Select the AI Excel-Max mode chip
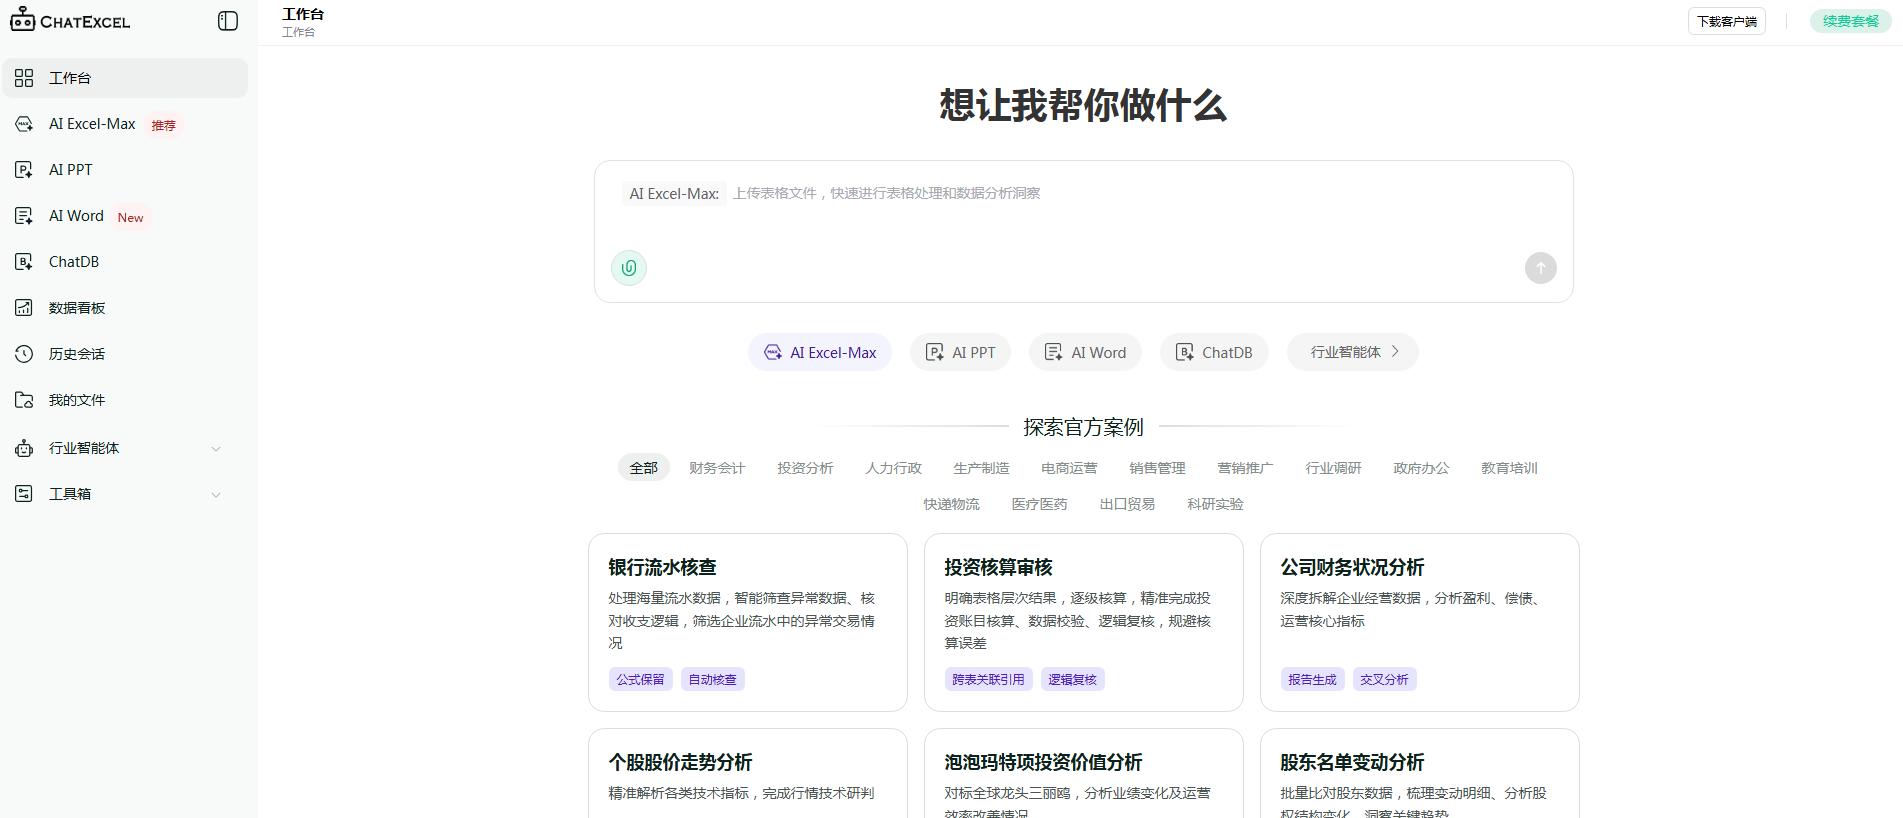Viewport: 1903px width, 818px height. [820, 352]
